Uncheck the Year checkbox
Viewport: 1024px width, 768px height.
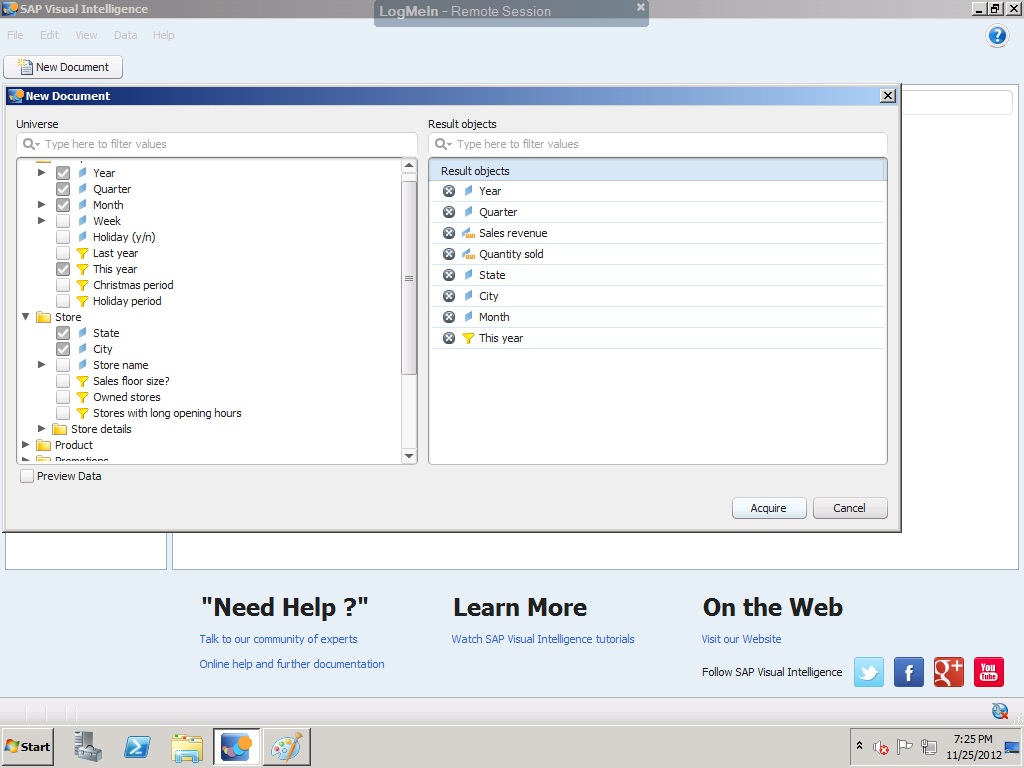coord(63,173)
